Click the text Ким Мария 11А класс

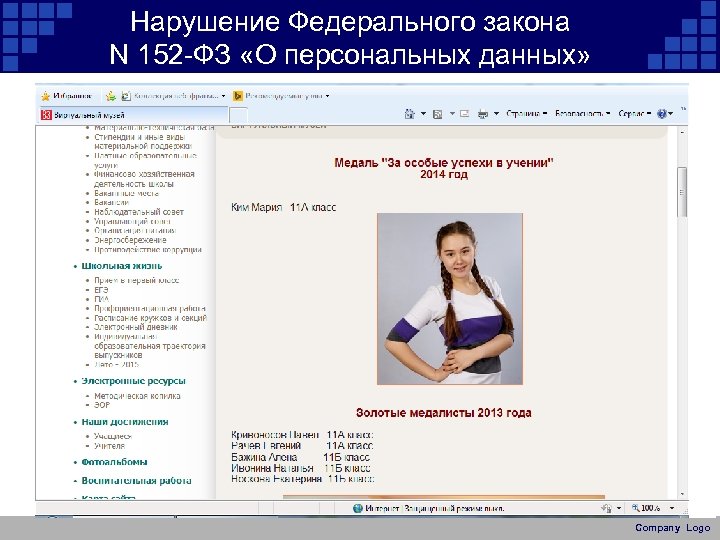click(283, 208)
